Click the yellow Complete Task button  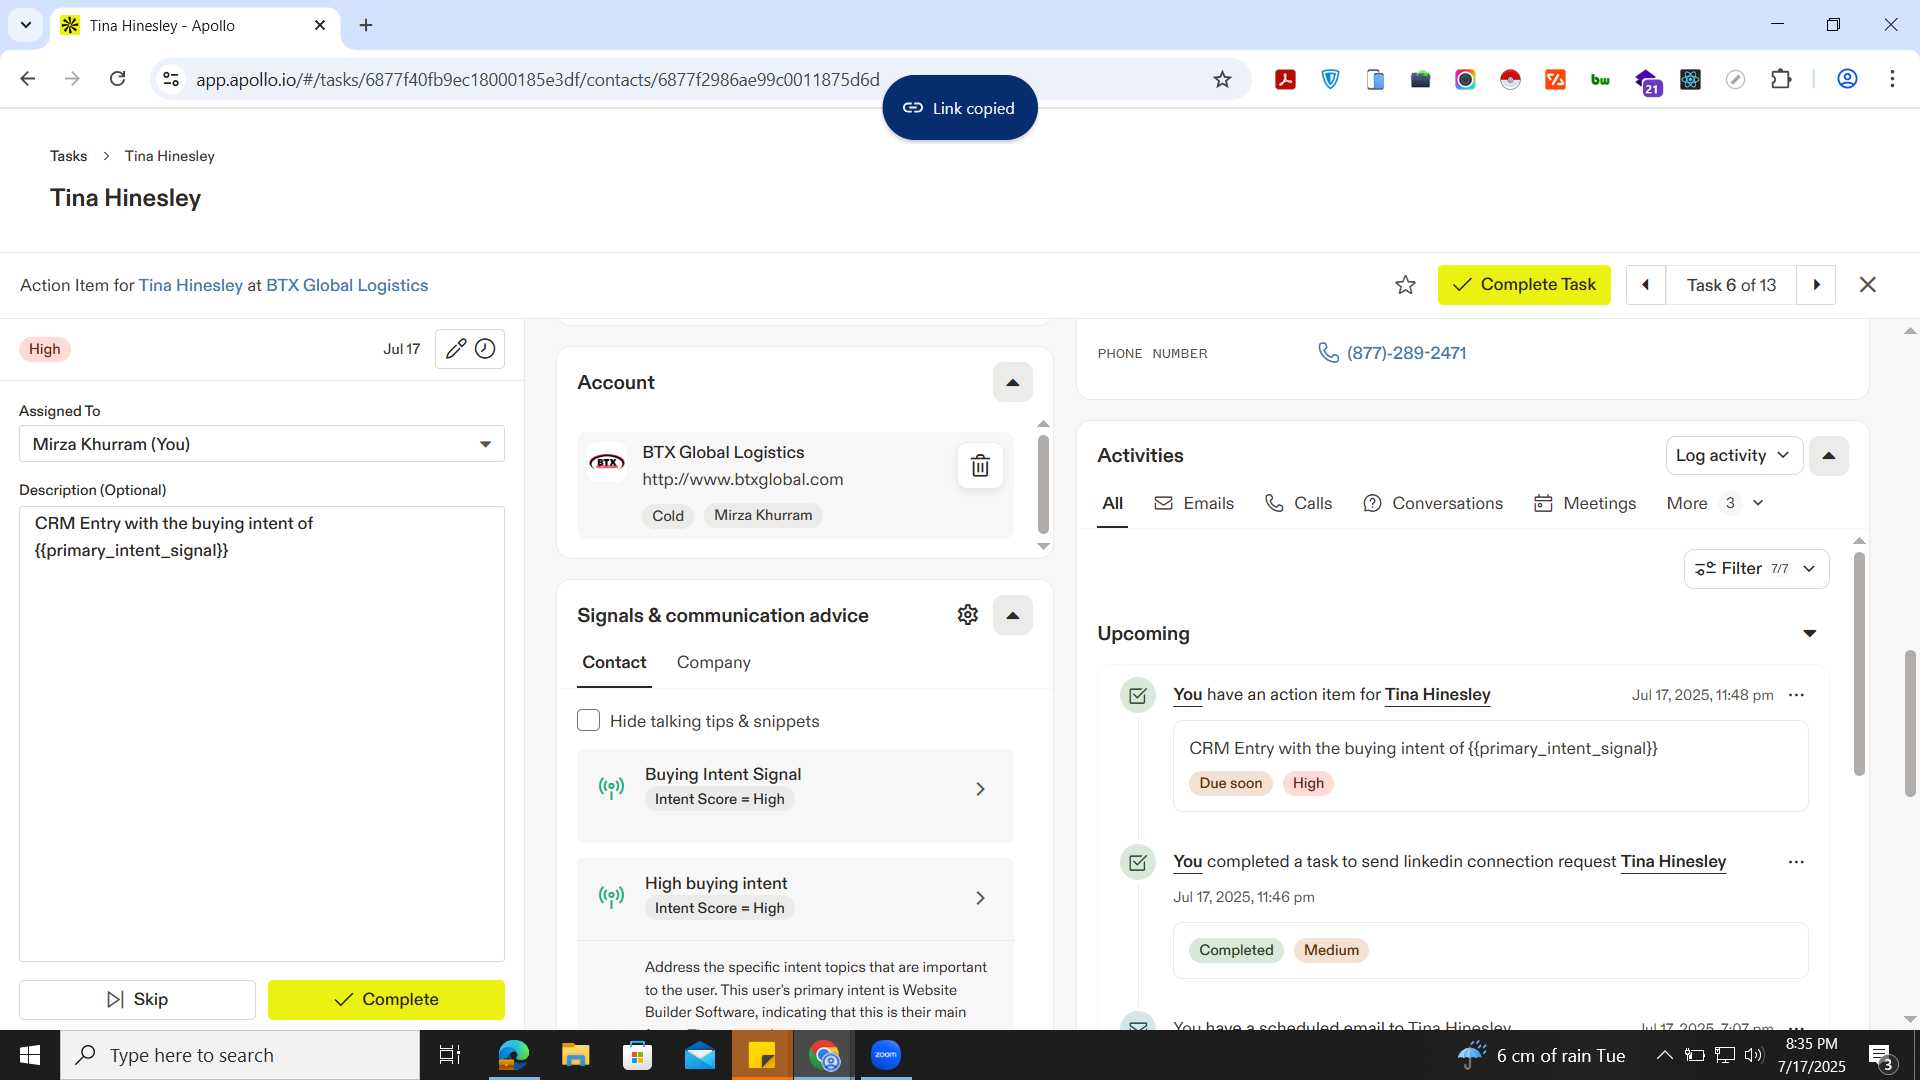[1524, 285]
